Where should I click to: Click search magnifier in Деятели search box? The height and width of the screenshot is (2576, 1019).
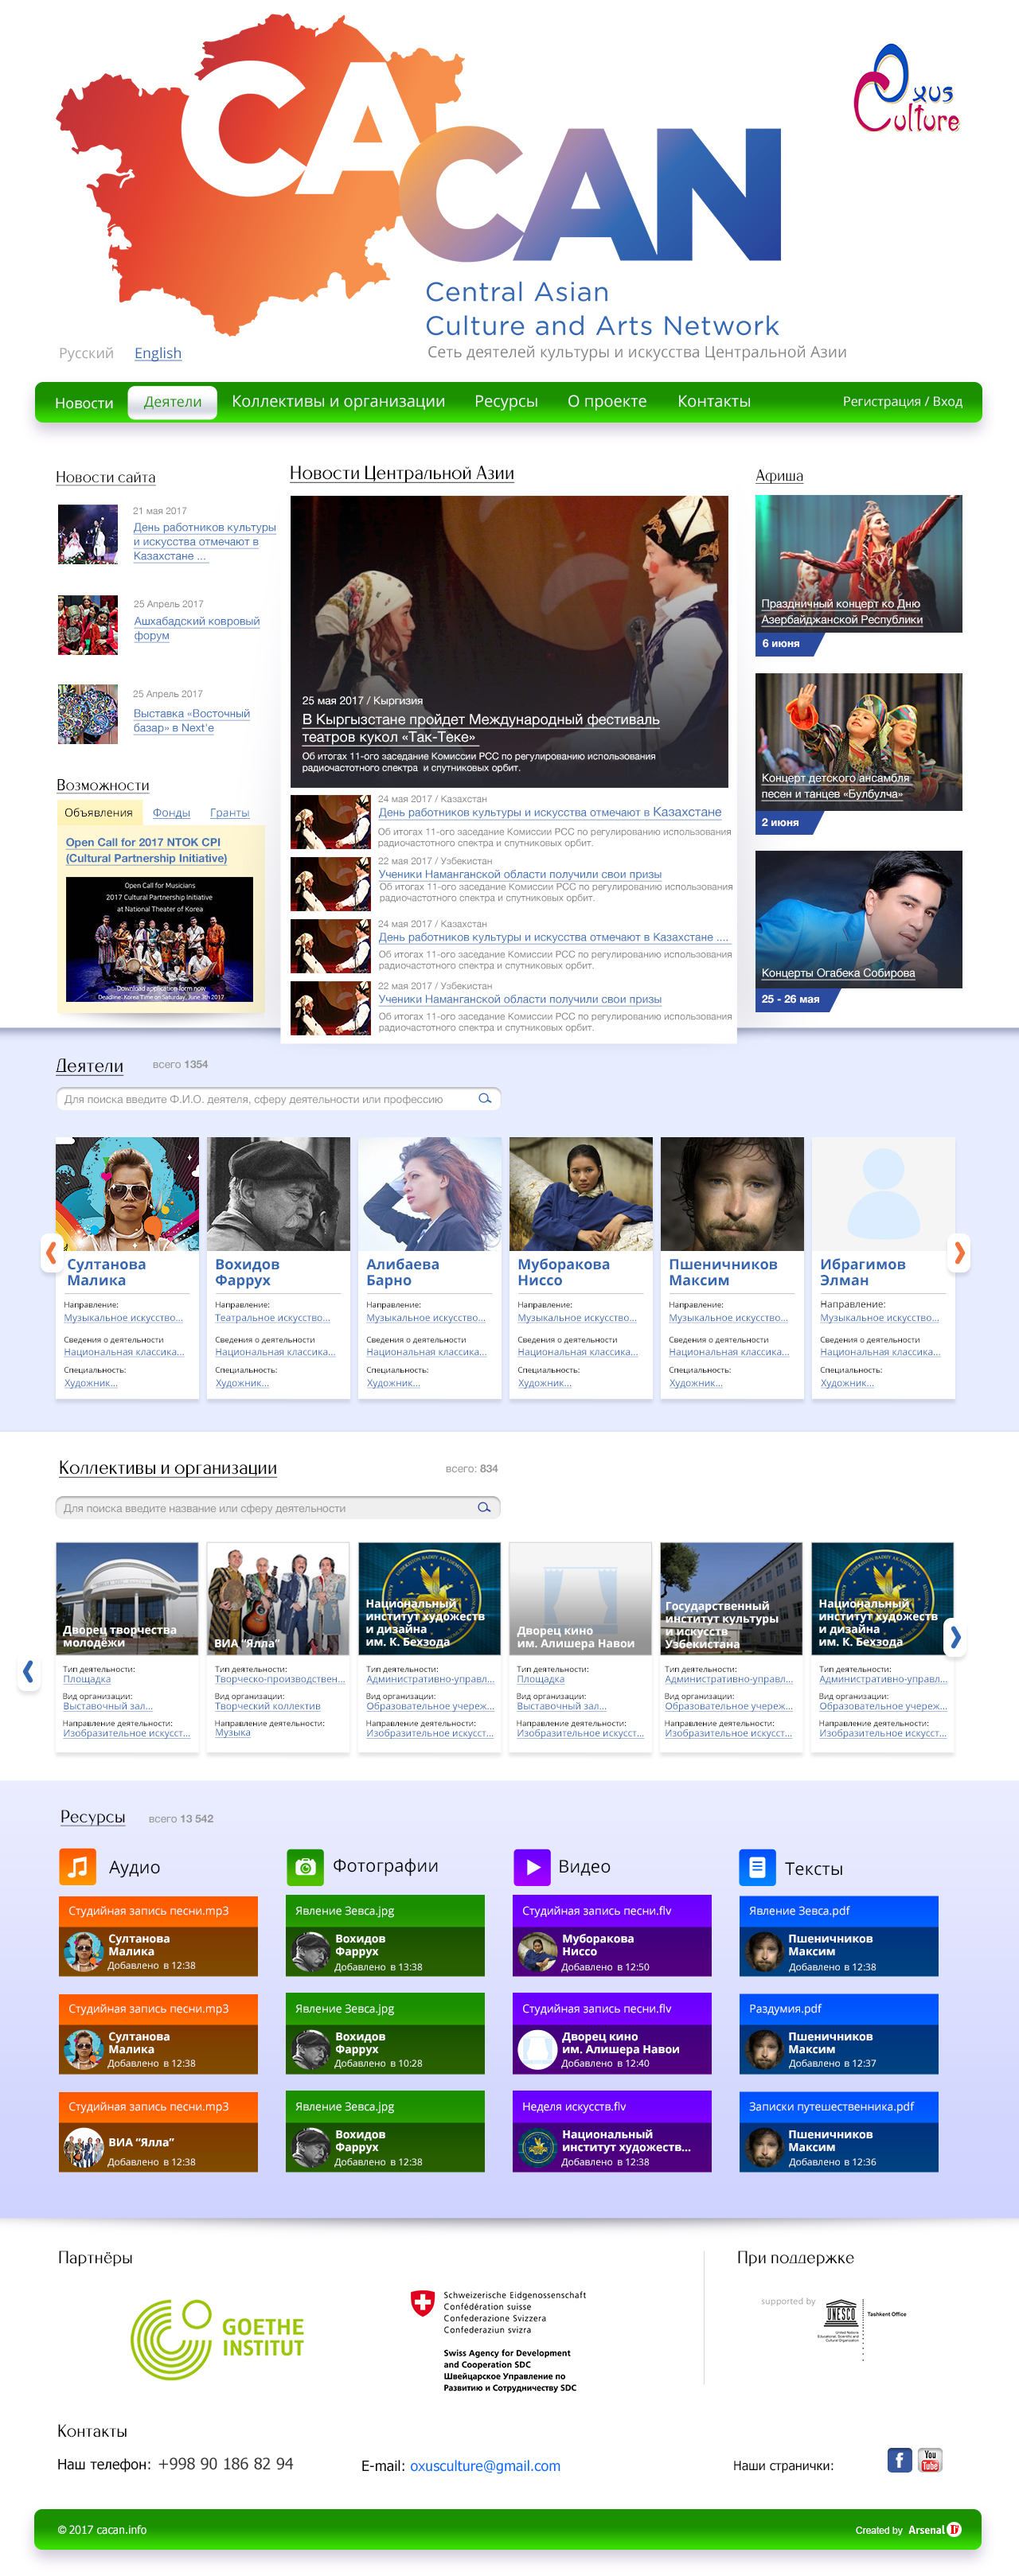coord(485,1098)
